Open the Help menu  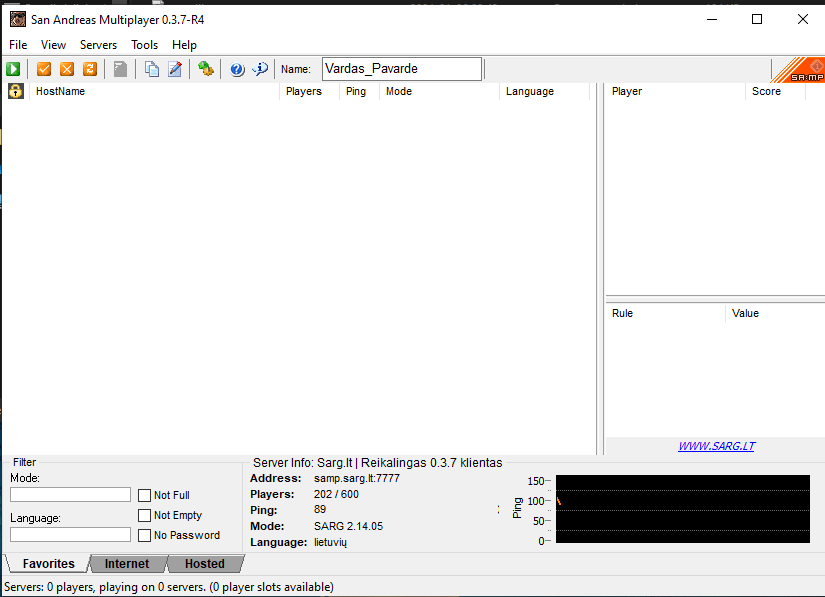click(x=184, y=45)
